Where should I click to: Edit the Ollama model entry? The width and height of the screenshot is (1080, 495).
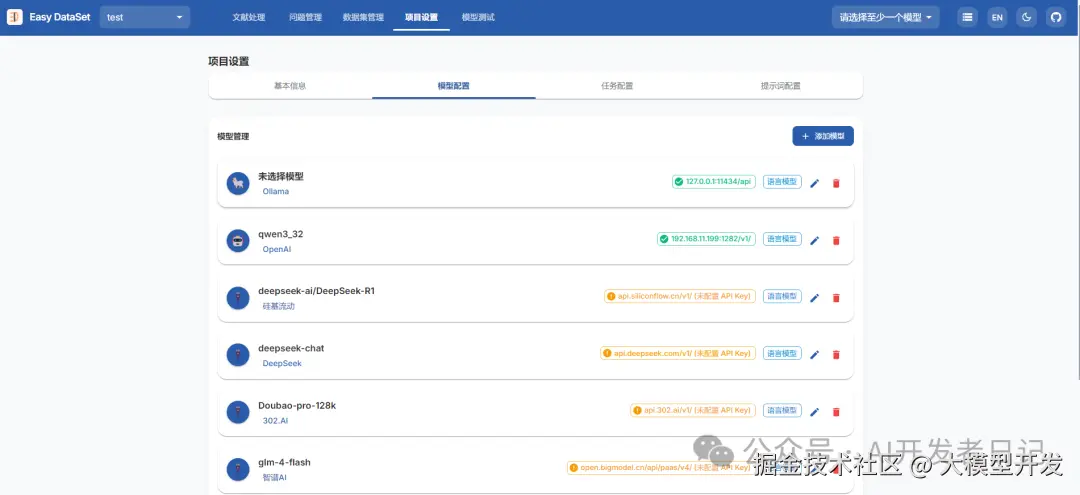coord(815,183)
